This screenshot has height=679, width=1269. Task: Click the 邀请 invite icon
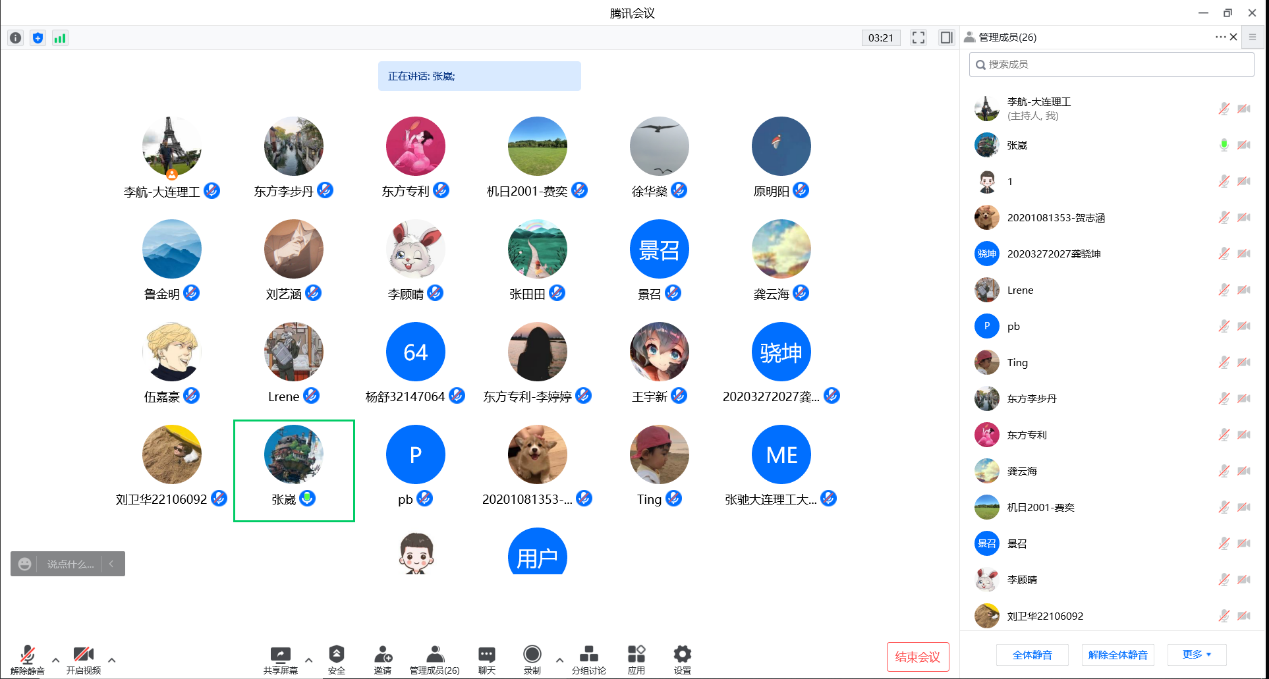[x=383, y=654]
